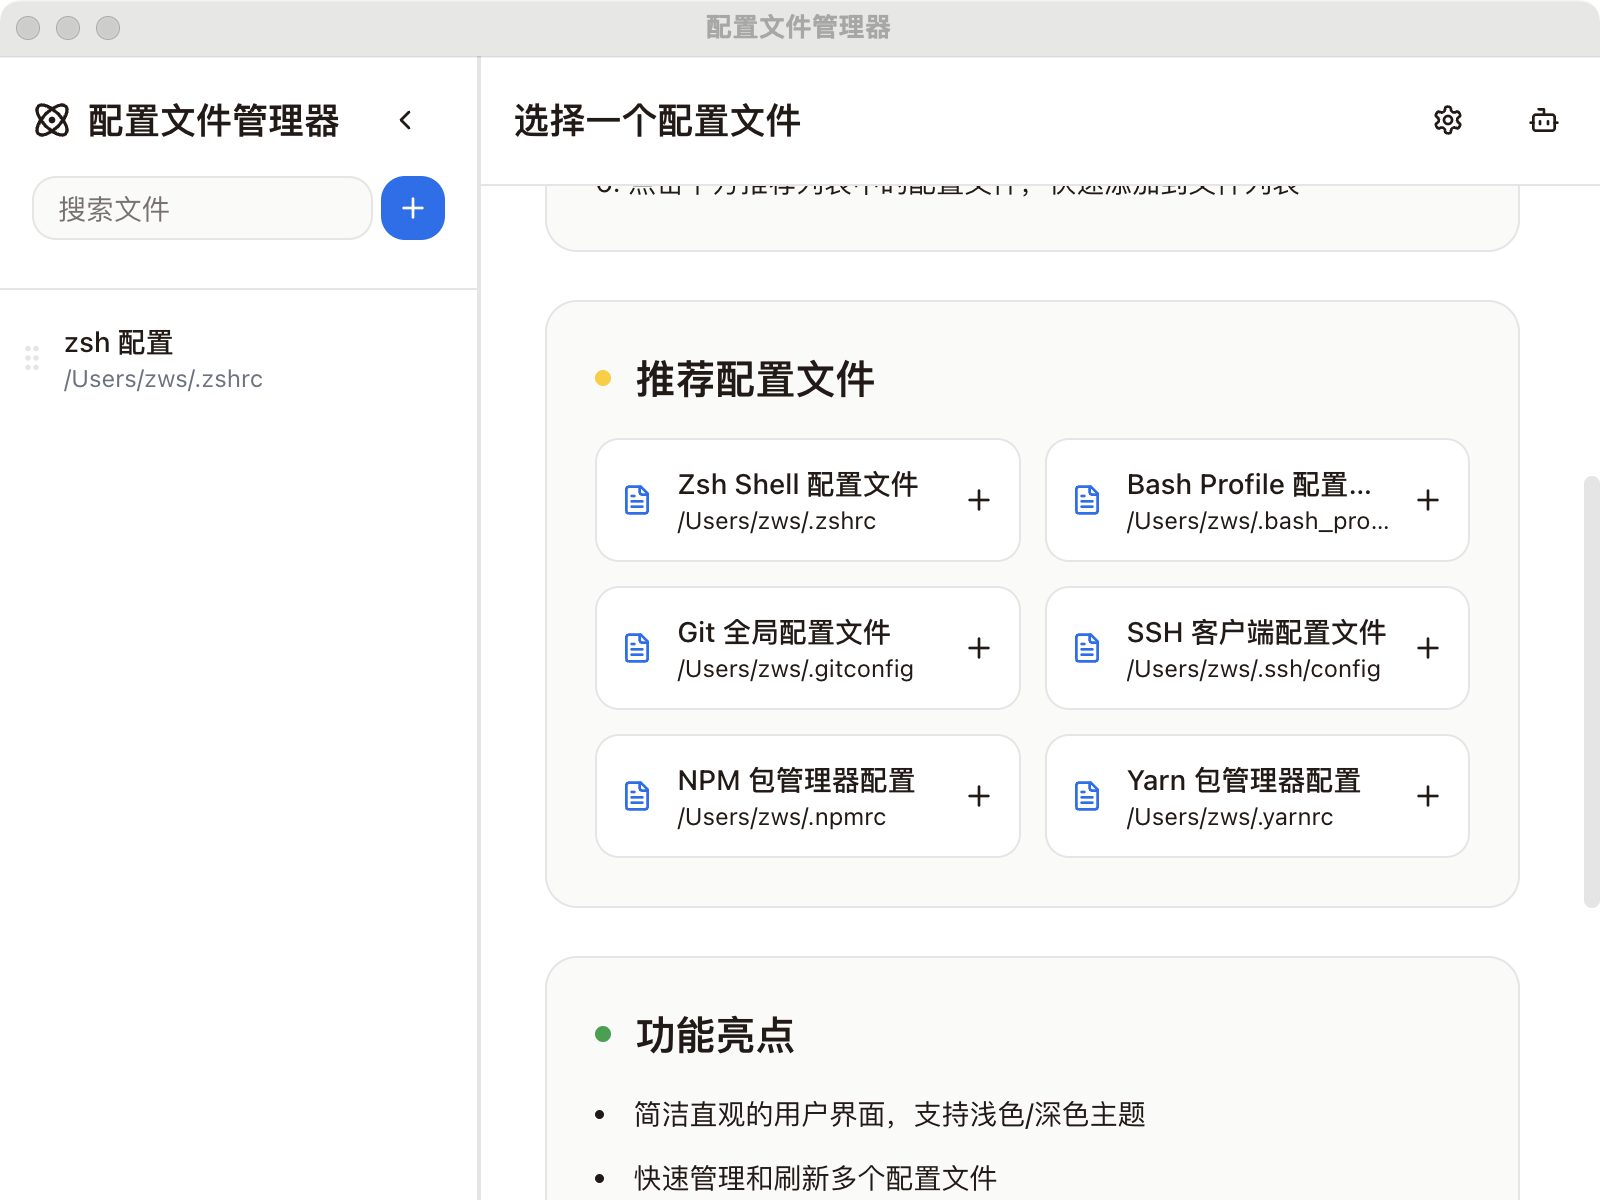Click the 选择一个配置文件 header title
Image resolution: width=1600 pixels, height=1200 pixels.
(x=657, y=121)
